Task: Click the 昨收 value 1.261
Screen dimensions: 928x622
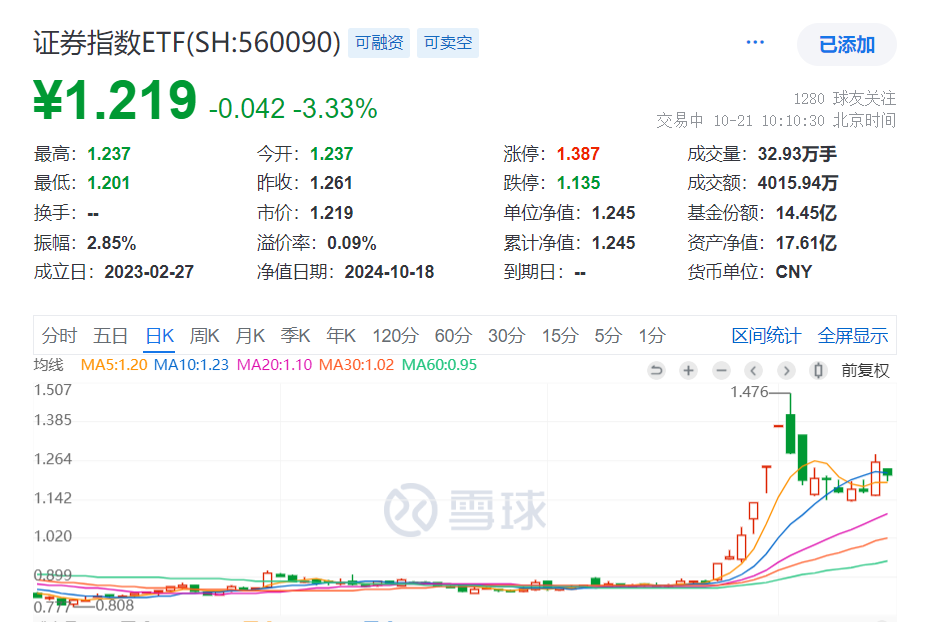Action: pos(331,183)
